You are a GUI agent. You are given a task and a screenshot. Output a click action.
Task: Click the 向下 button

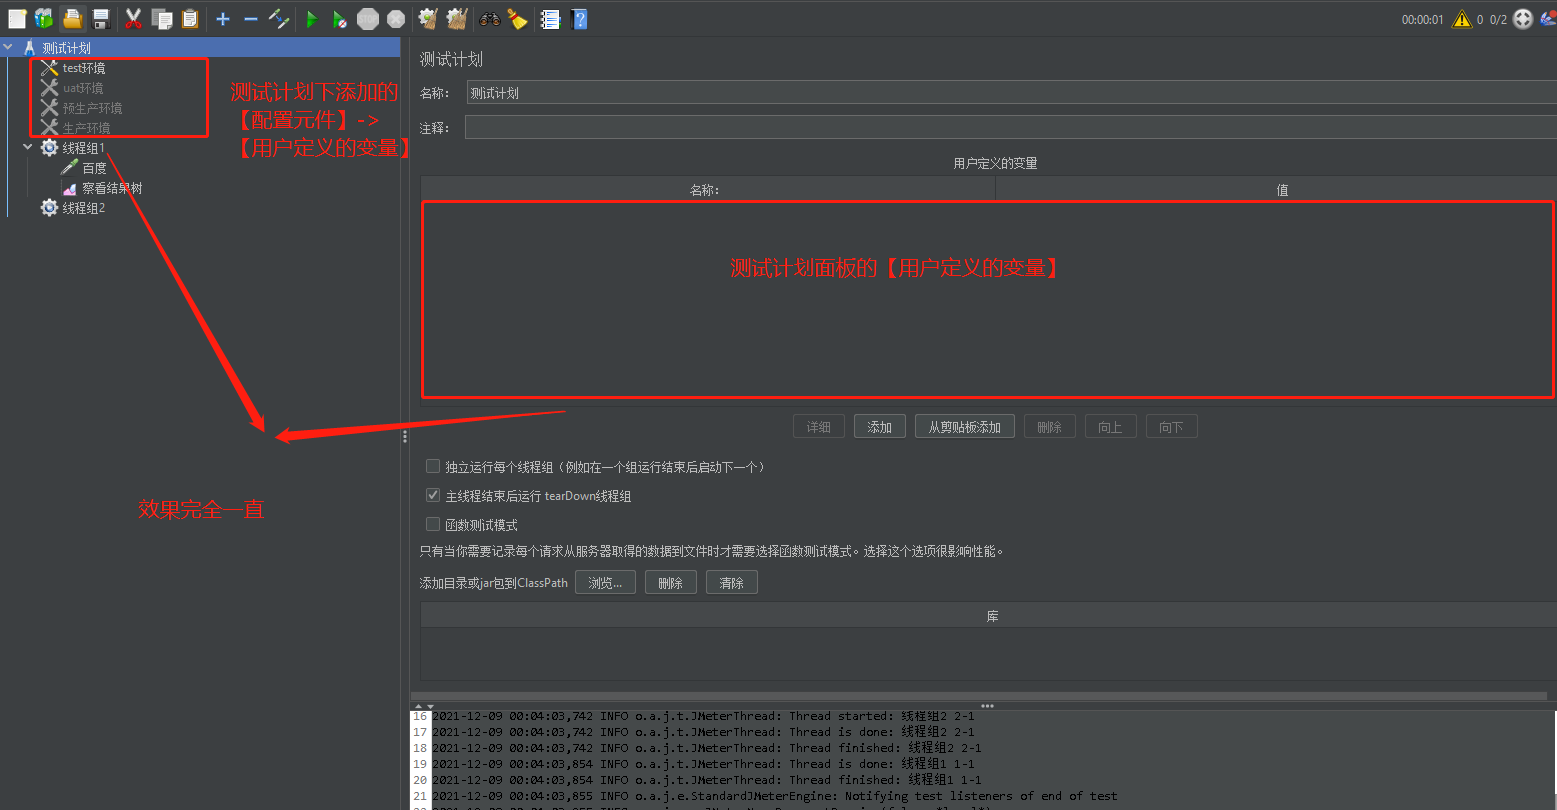(x=1171, y=427)
